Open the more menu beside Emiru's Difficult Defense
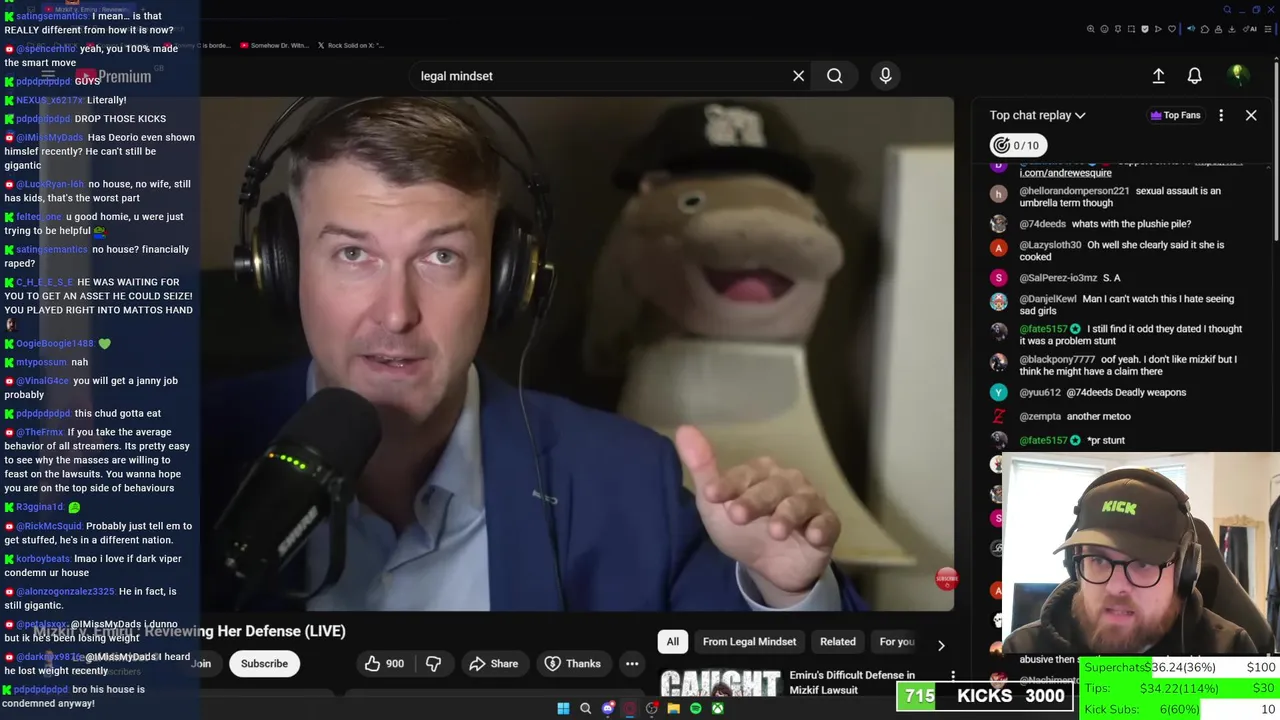This screenshot has height=720, width=1280. (x=953, y=677)
